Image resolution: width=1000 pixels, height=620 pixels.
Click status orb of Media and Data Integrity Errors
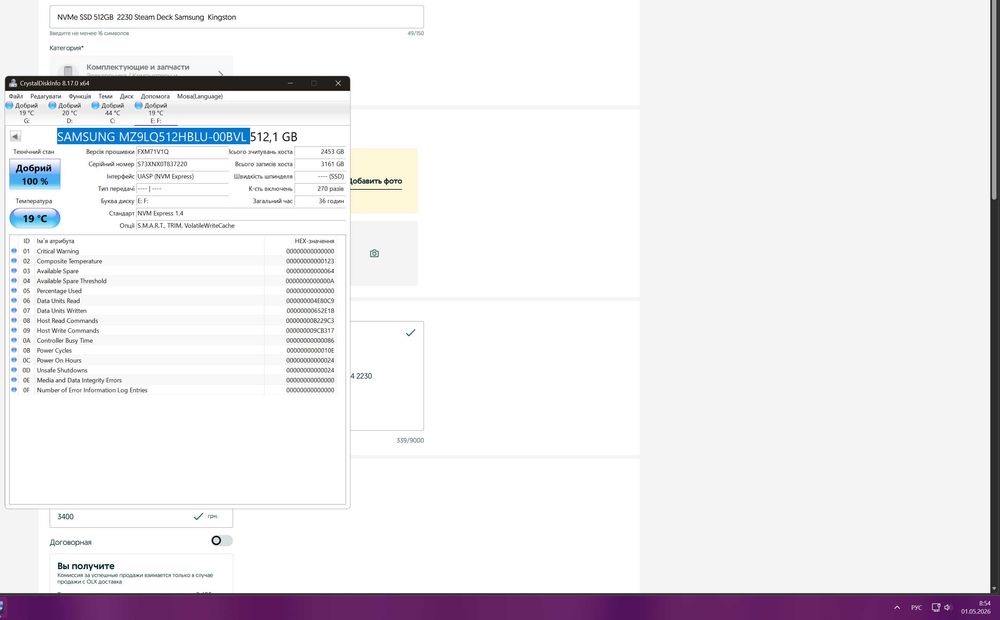pos(14,380)
